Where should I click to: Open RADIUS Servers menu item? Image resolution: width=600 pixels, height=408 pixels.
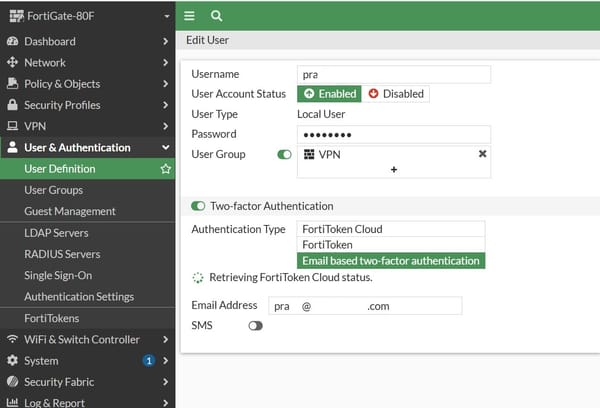[88, 254]
